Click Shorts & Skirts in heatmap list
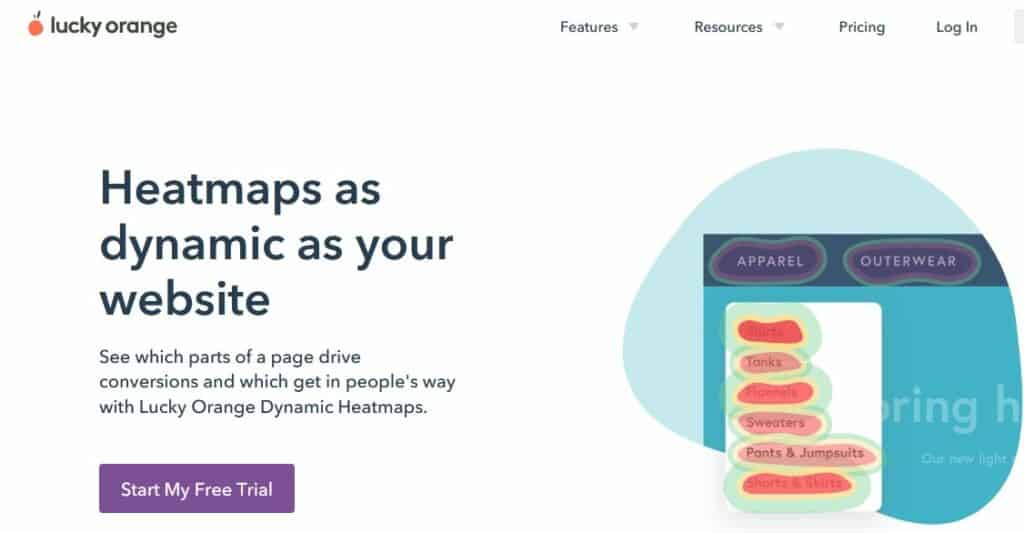This screenshot has height=533, width=1024. pos(793,483)
